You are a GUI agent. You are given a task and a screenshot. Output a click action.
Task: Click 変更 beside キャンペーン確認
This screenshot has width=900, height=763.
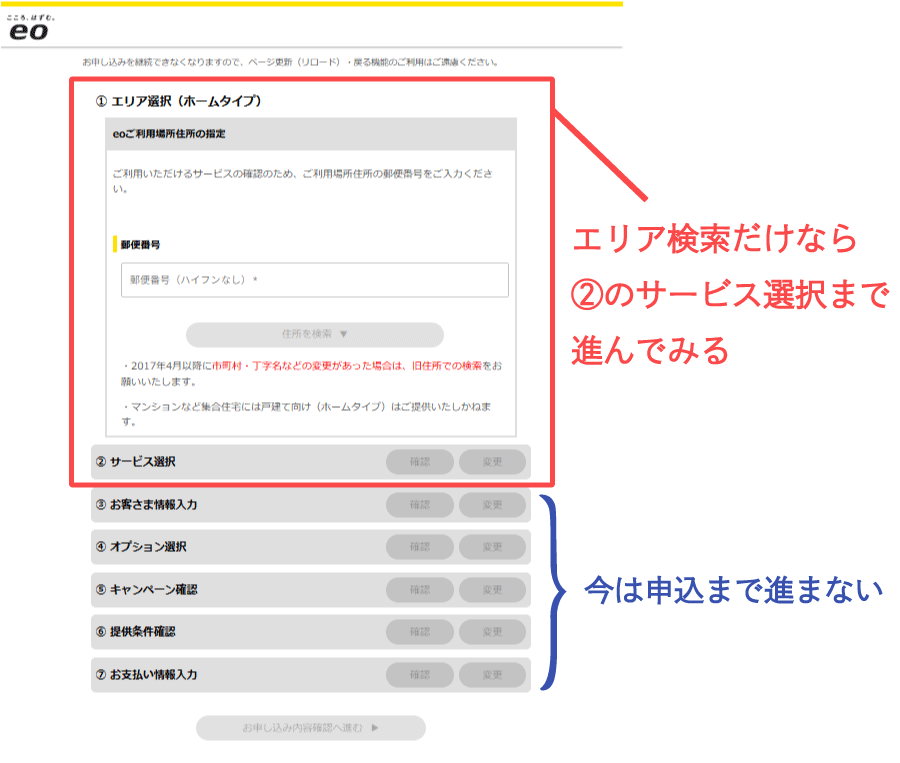pyautogui.click(x=492, y=590)
